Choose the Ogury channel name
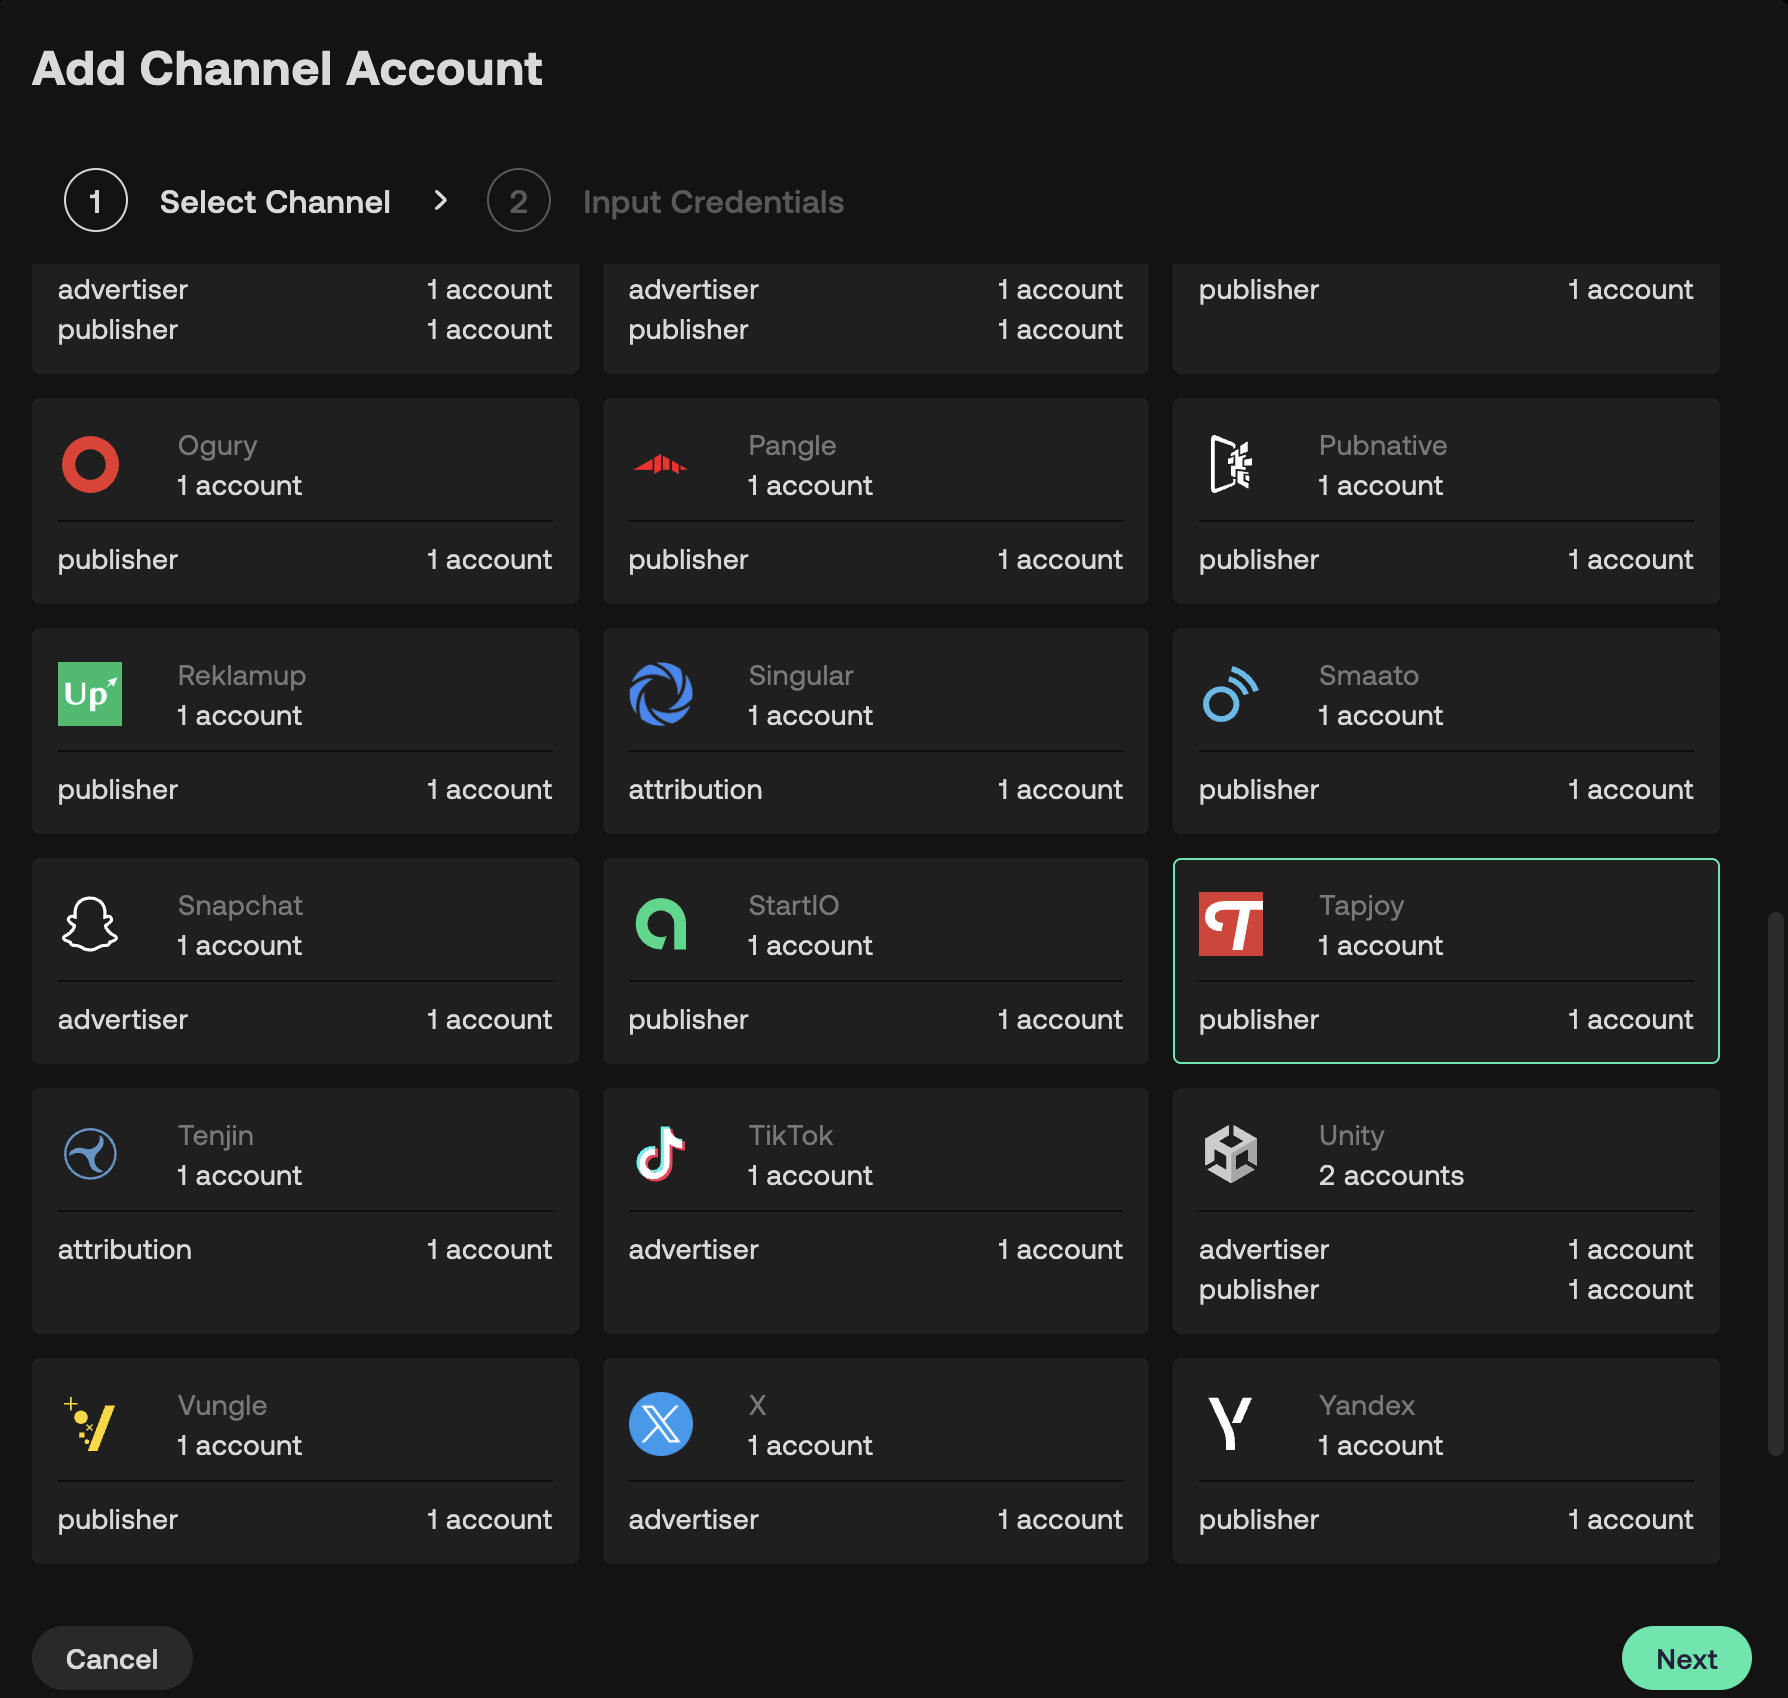 (x=217, y=446)
